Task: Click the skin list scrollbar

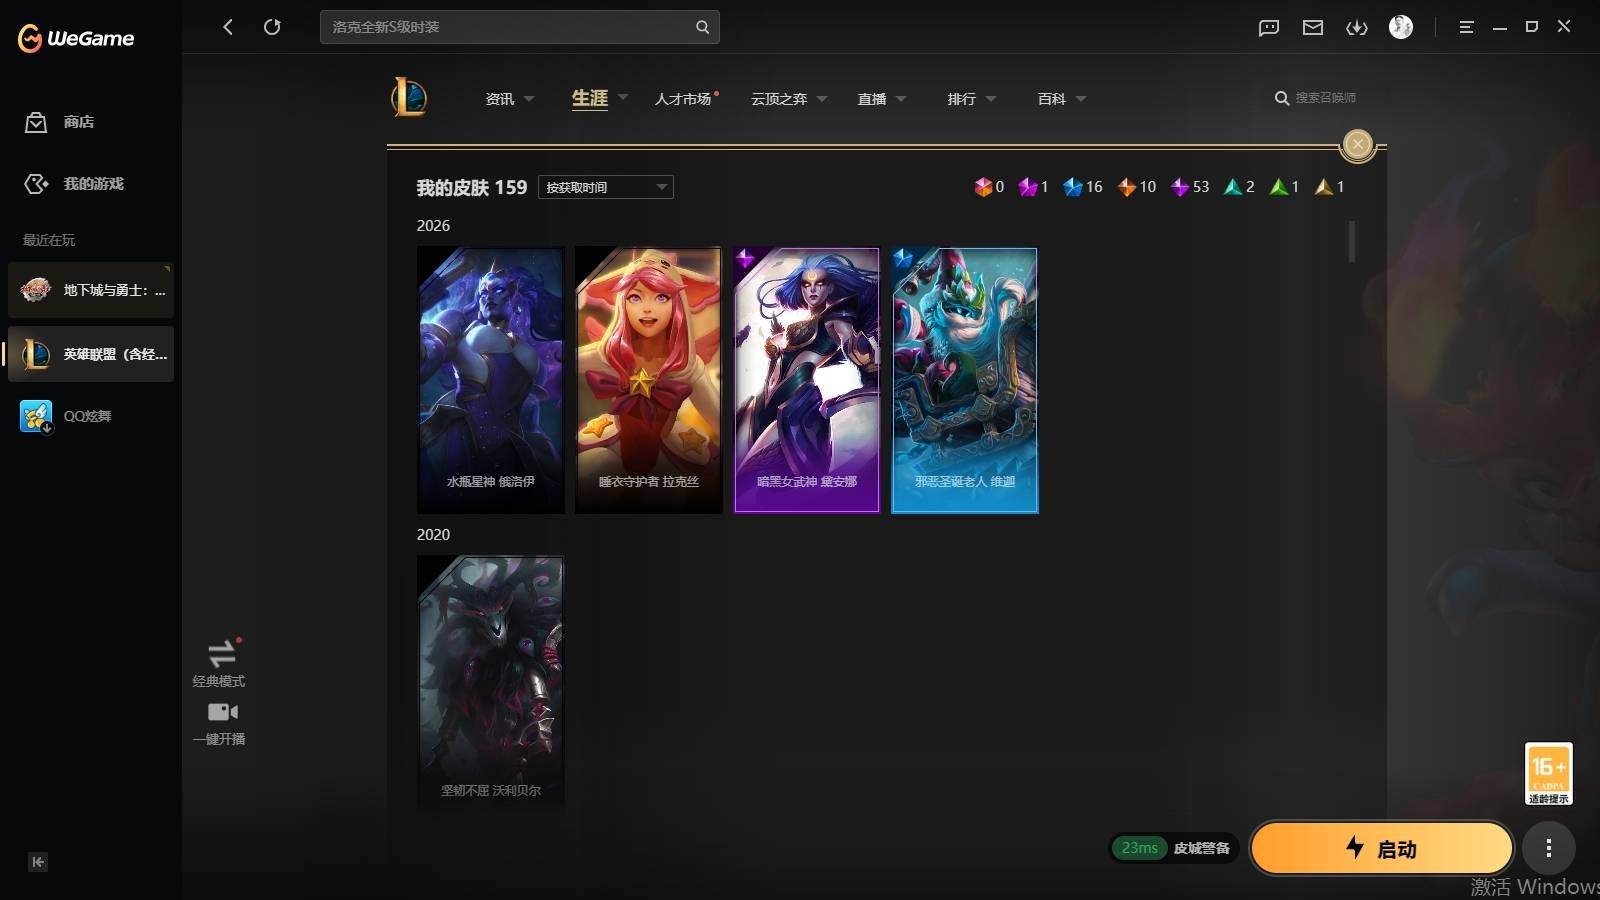Action: 1352,241
